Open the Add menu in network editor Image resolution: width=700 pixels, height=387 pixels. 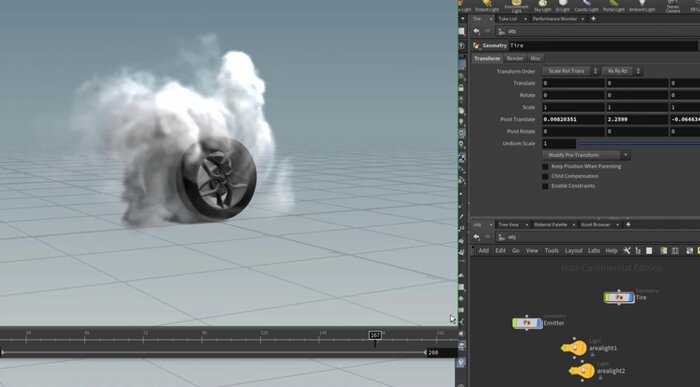pos(483,251)
